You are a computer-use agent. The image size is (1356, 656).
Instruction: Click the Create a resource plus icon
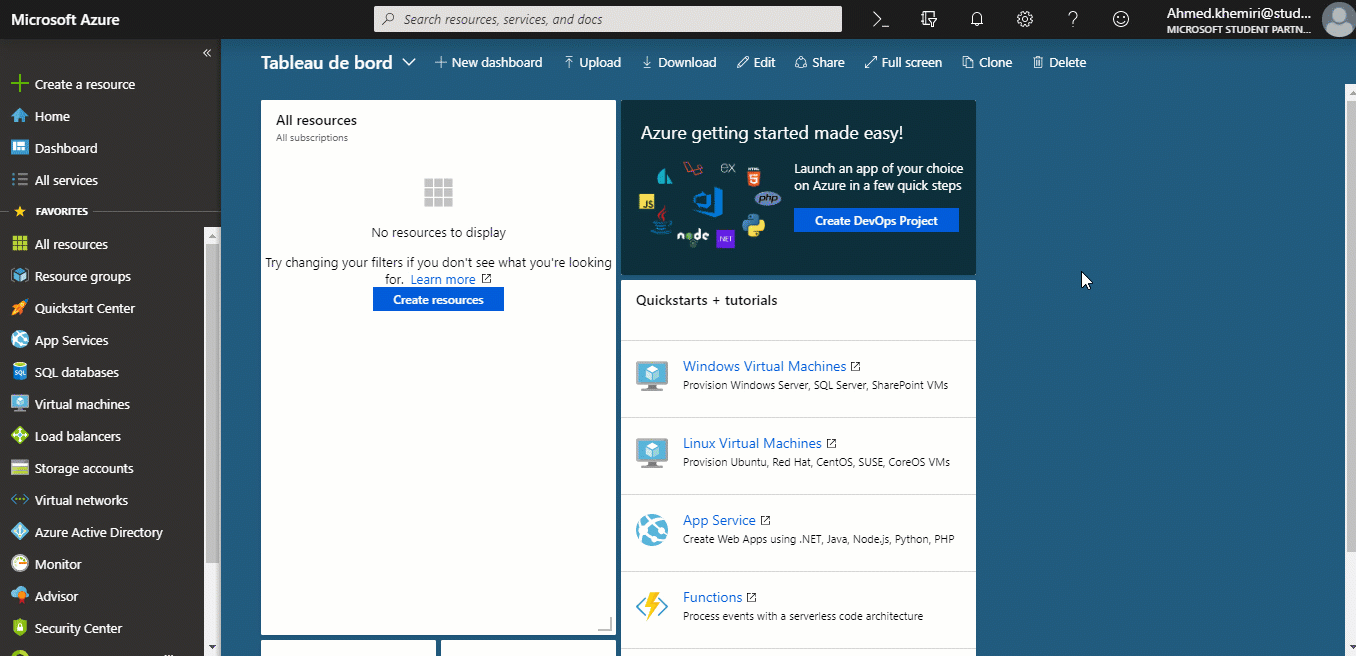pos(18,84)
